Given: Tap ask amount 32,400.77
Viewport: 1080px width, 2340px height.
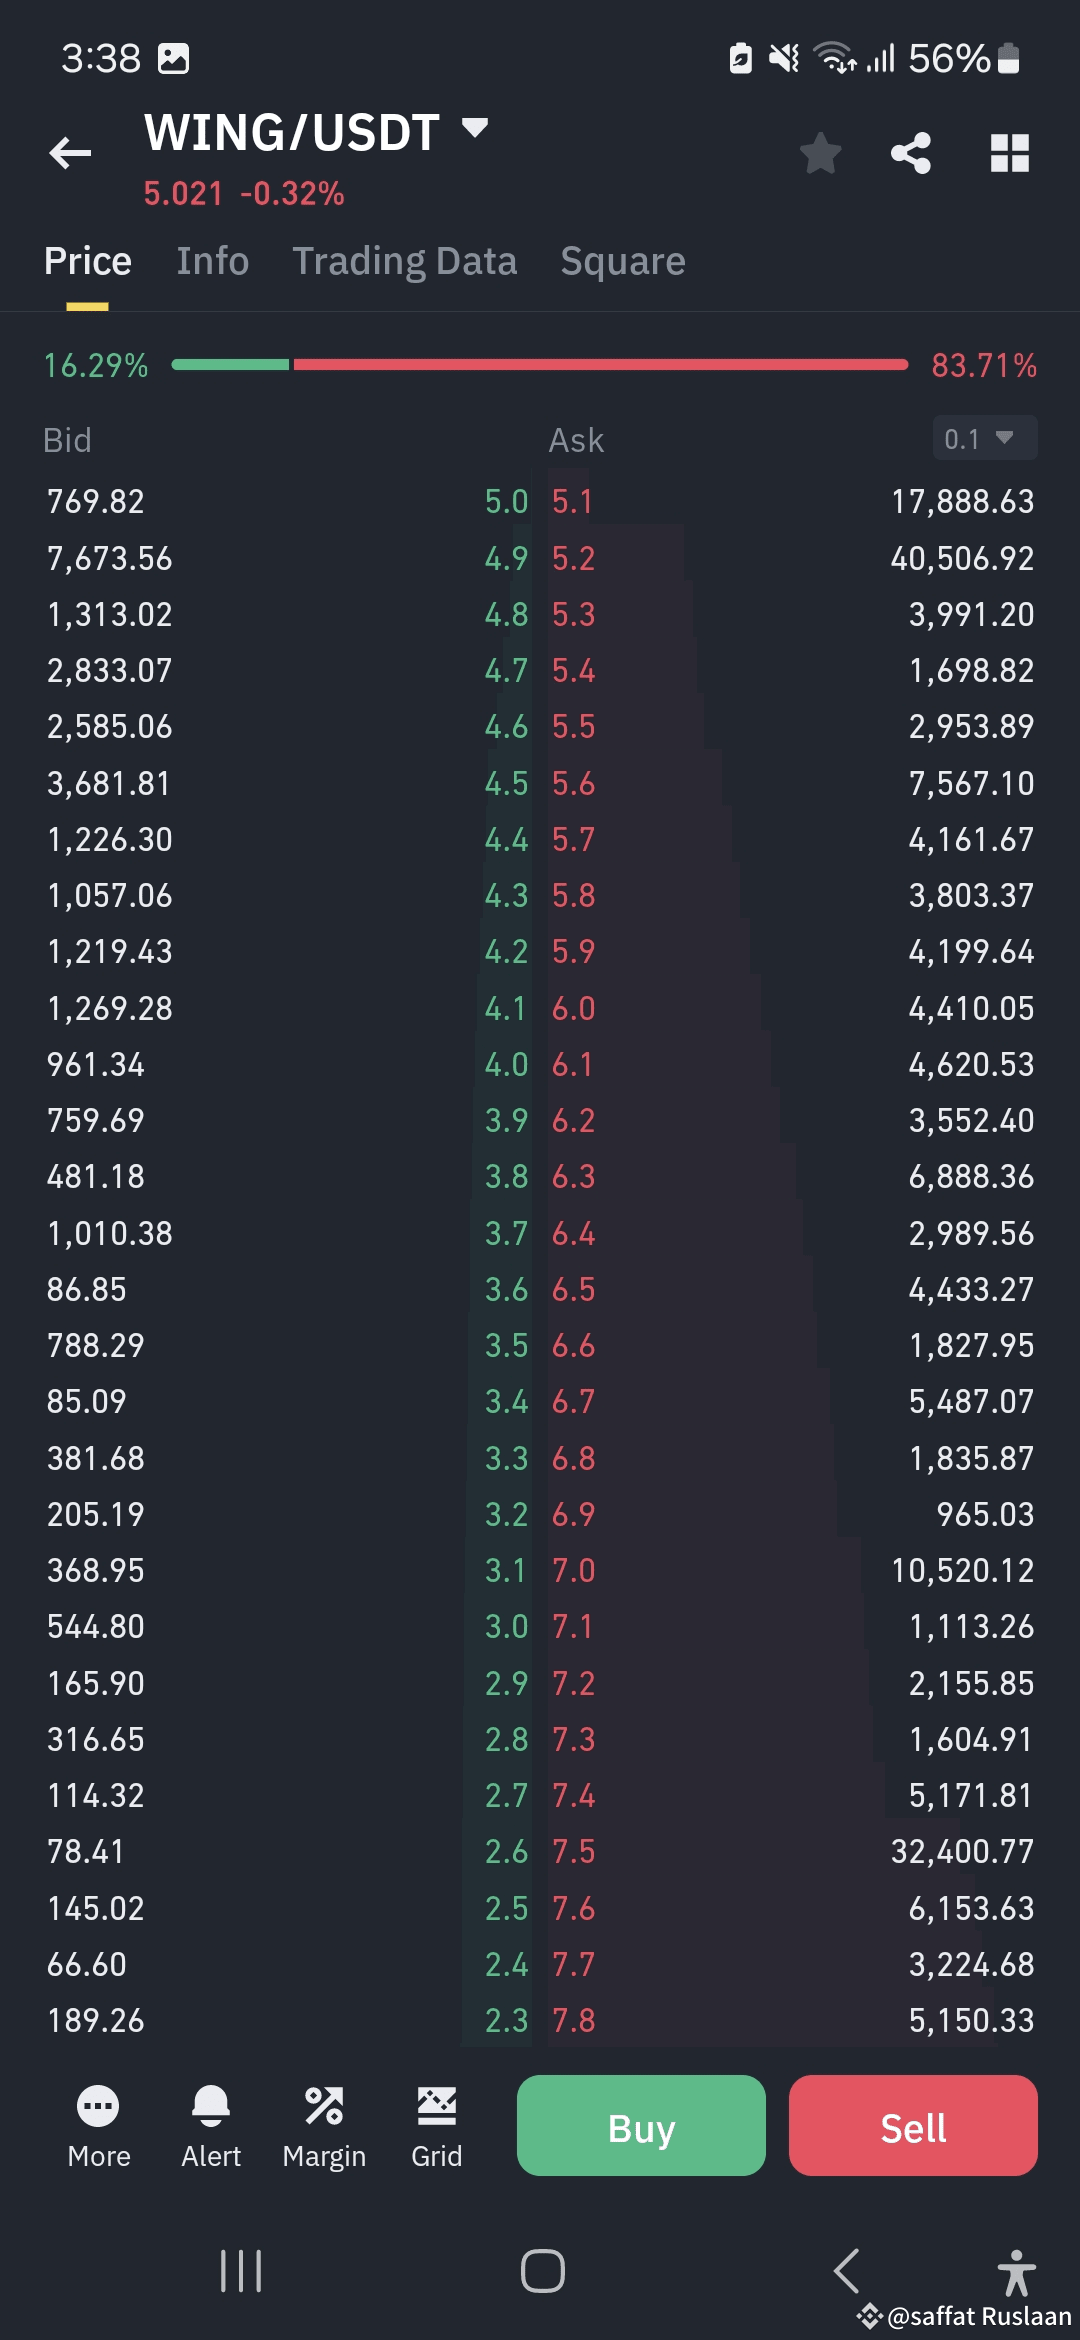Looking at the screenshot, I should pos(963,1851).
